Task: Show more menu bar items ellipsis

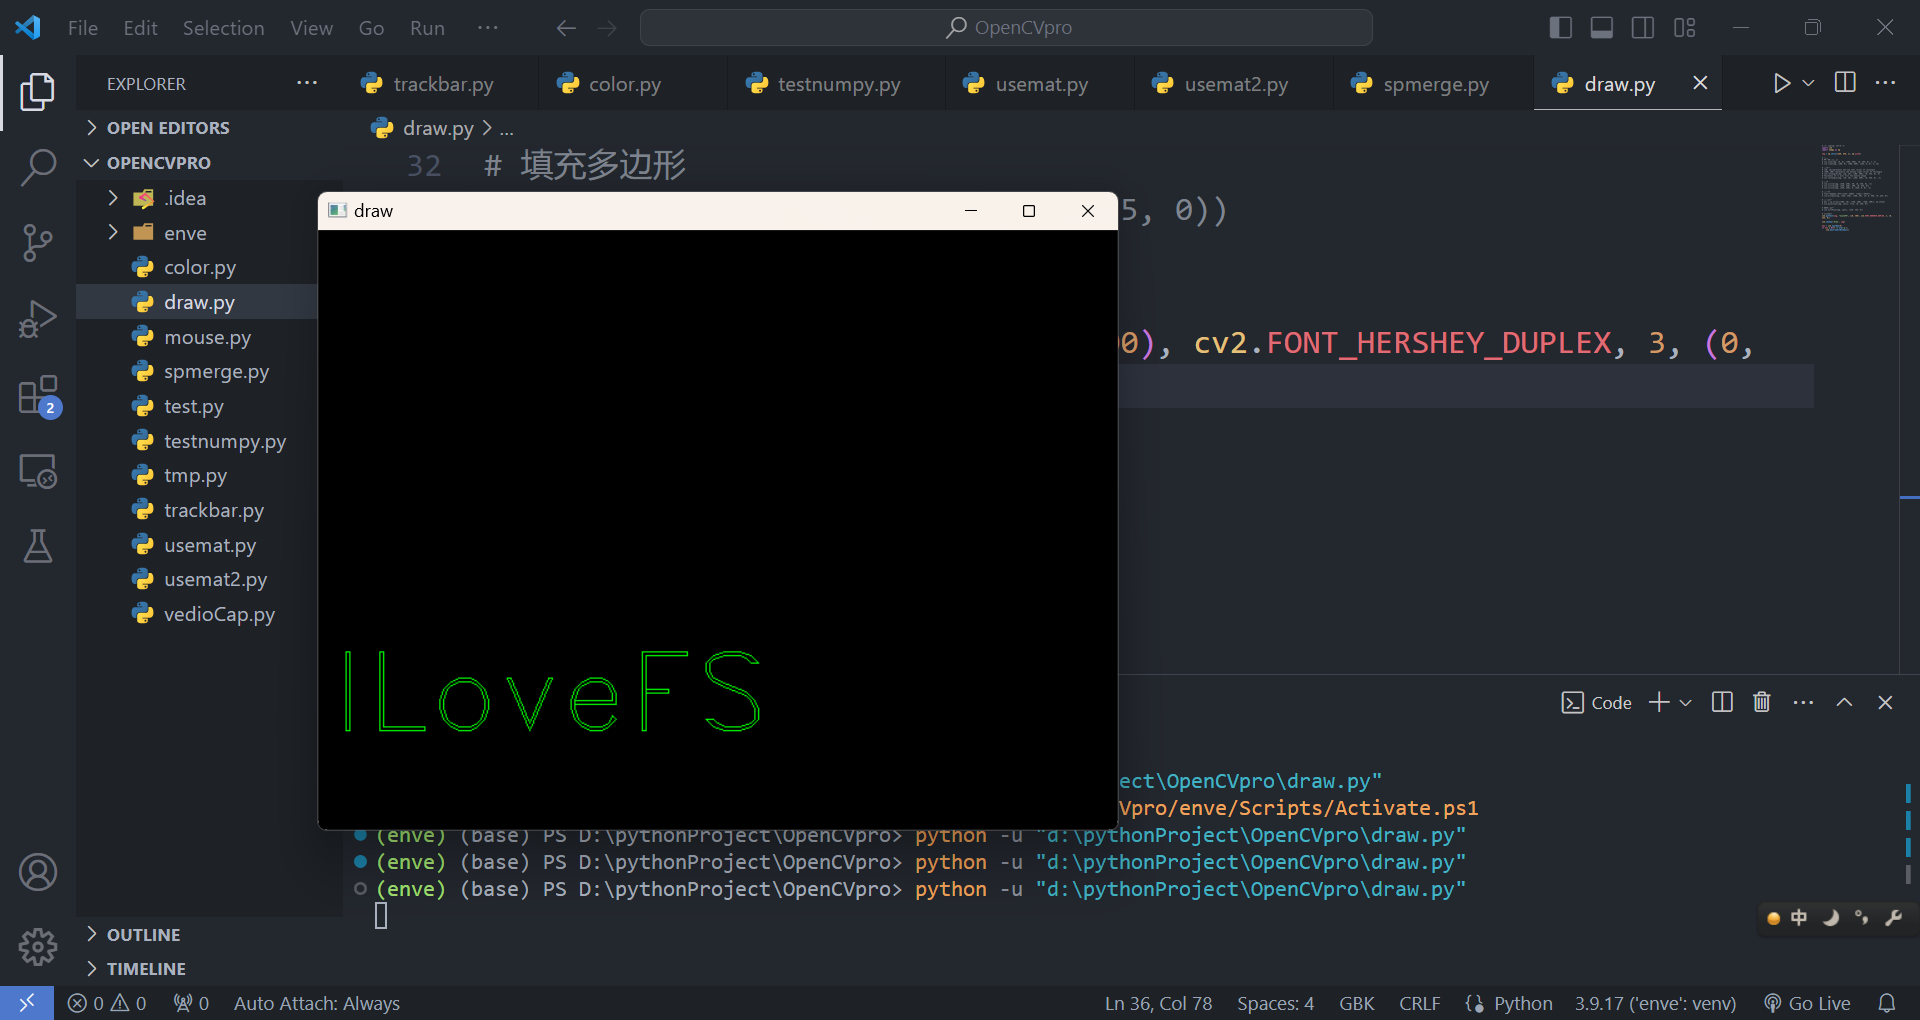Action: point(487,28)
